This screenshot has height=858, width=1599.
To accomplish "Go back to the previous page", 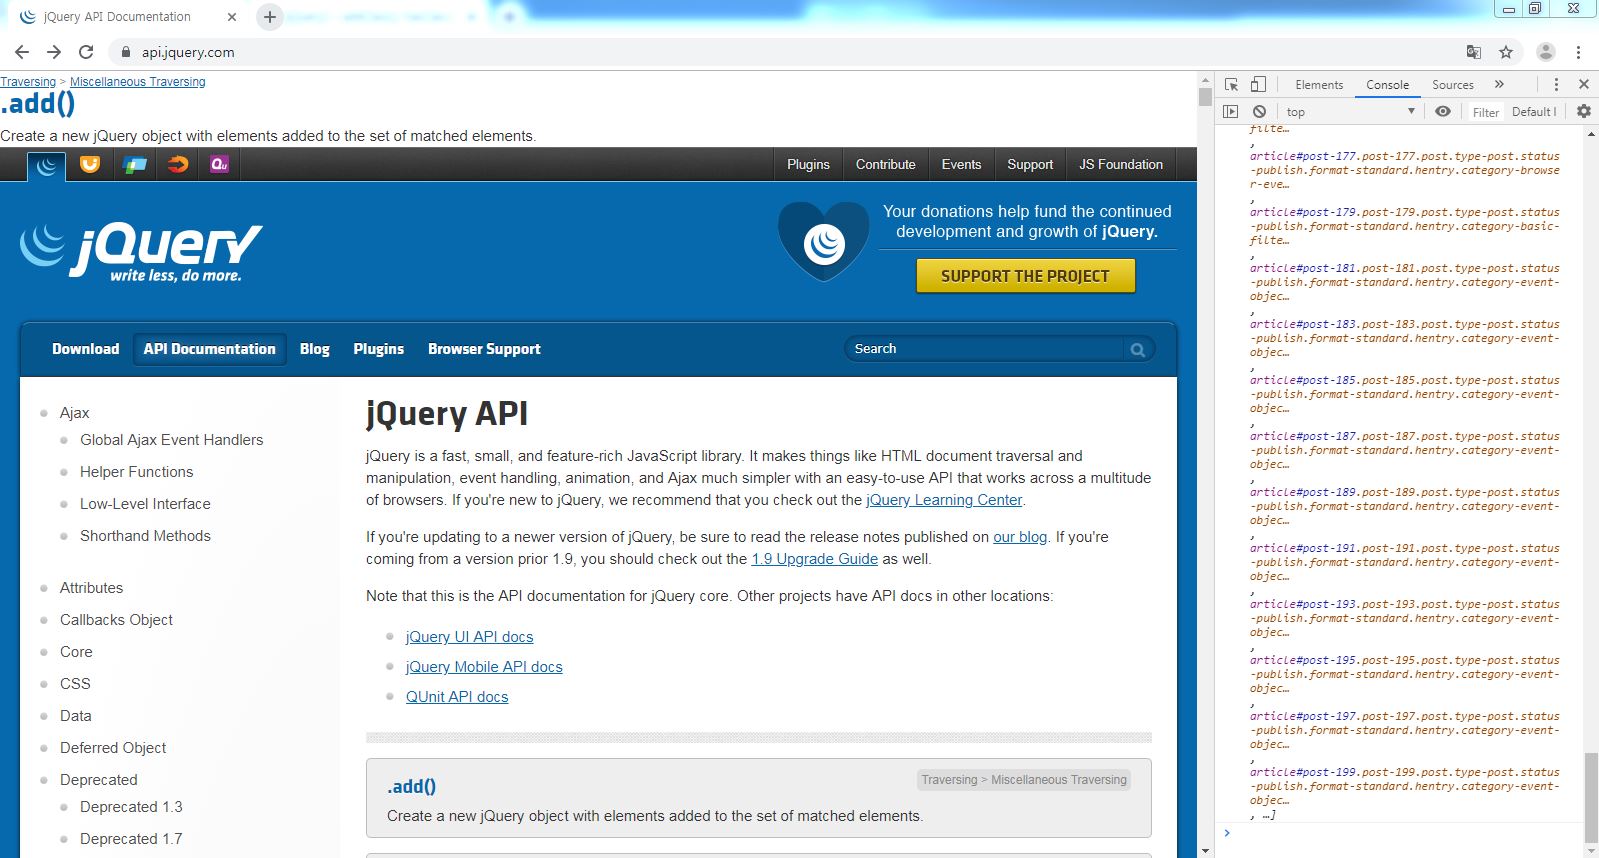I will (x=22, y=52).
